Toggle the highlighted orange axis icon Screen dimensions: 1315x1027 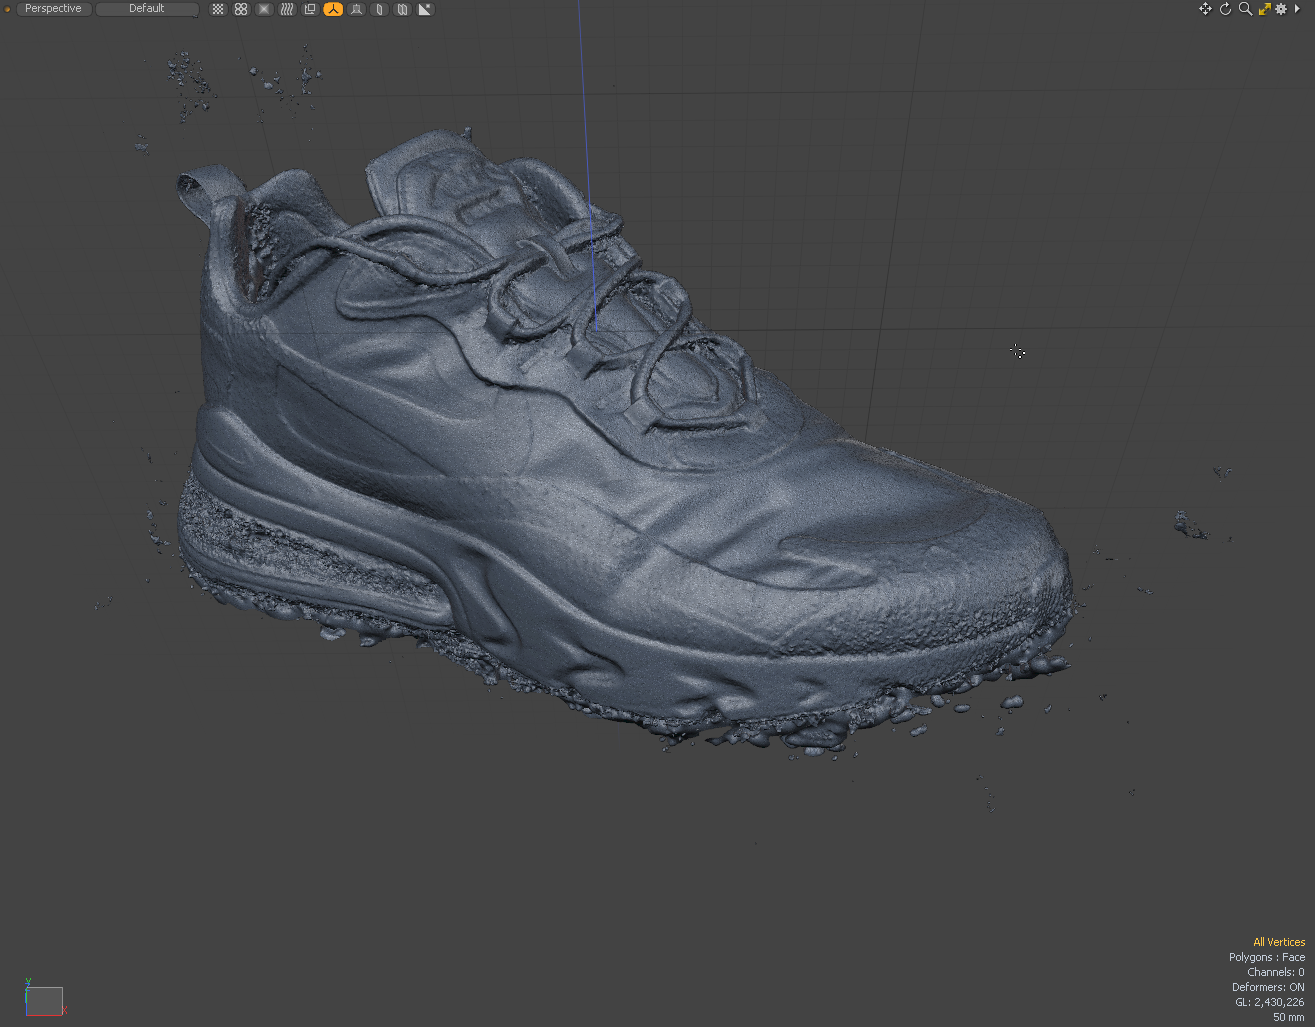click(x=333, y=9)
